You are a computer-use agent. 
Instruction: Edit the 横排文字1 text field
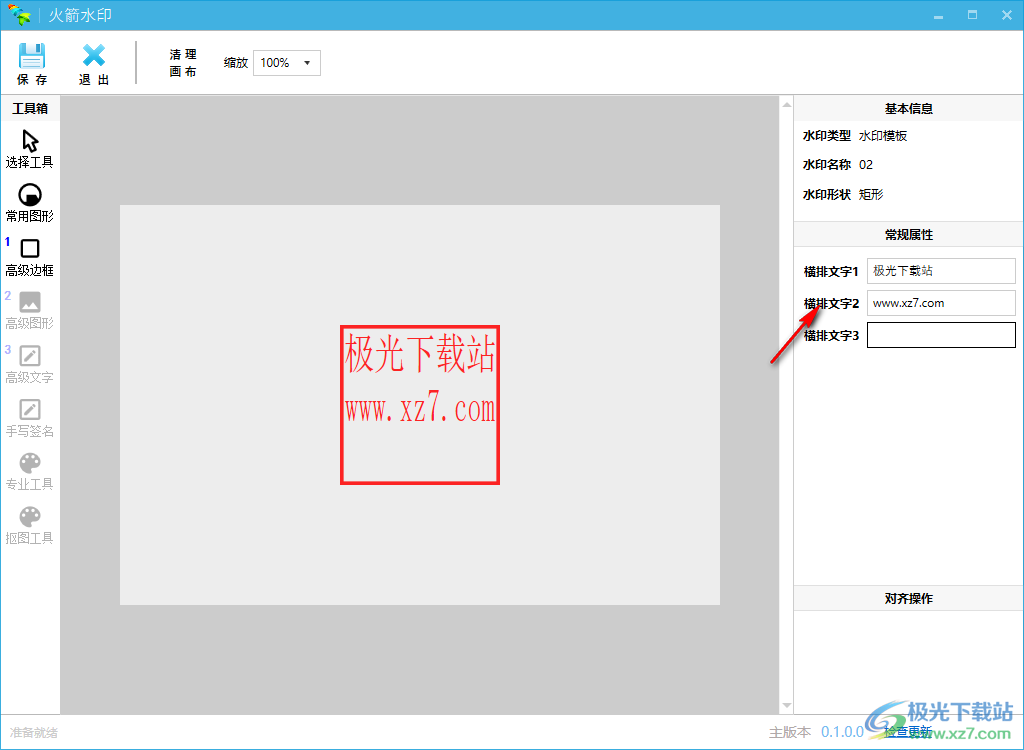point(941,270)
